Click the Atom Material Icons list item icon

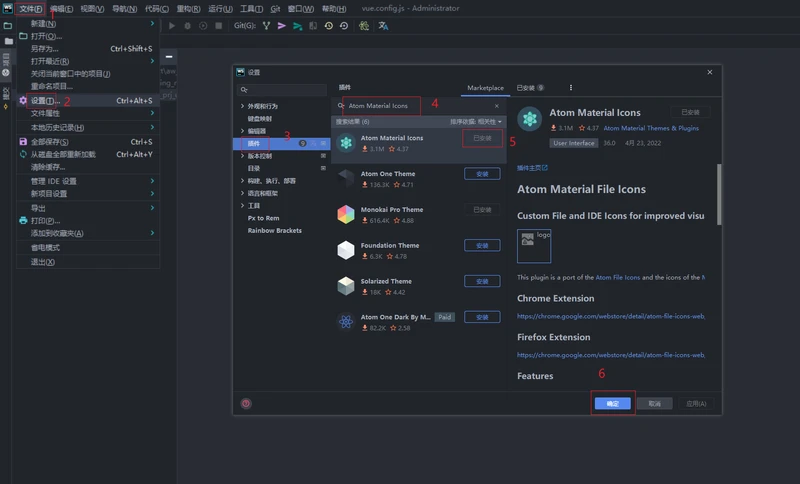click(346, 143)
